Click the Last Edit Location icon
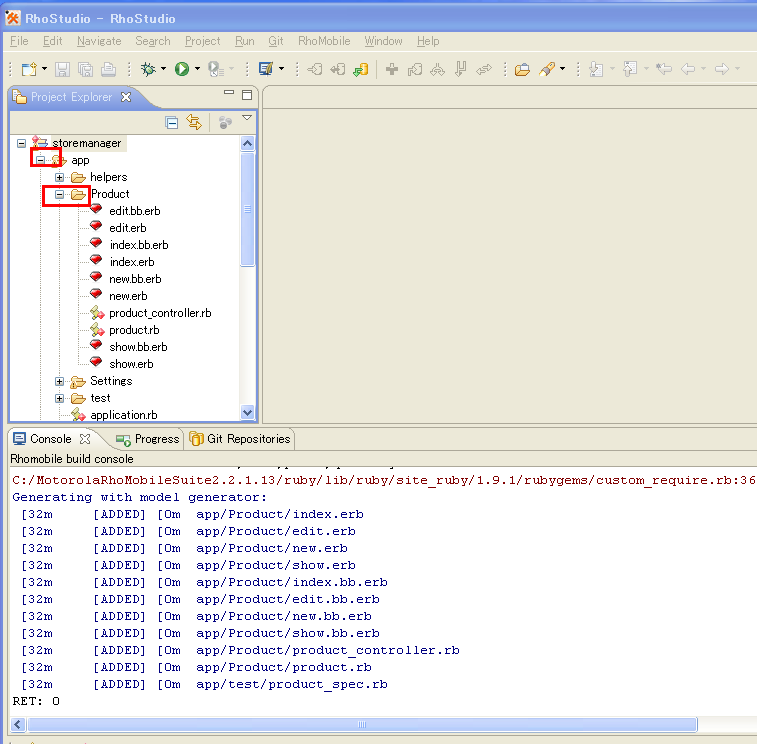757x744 pixels. [664, 69]
